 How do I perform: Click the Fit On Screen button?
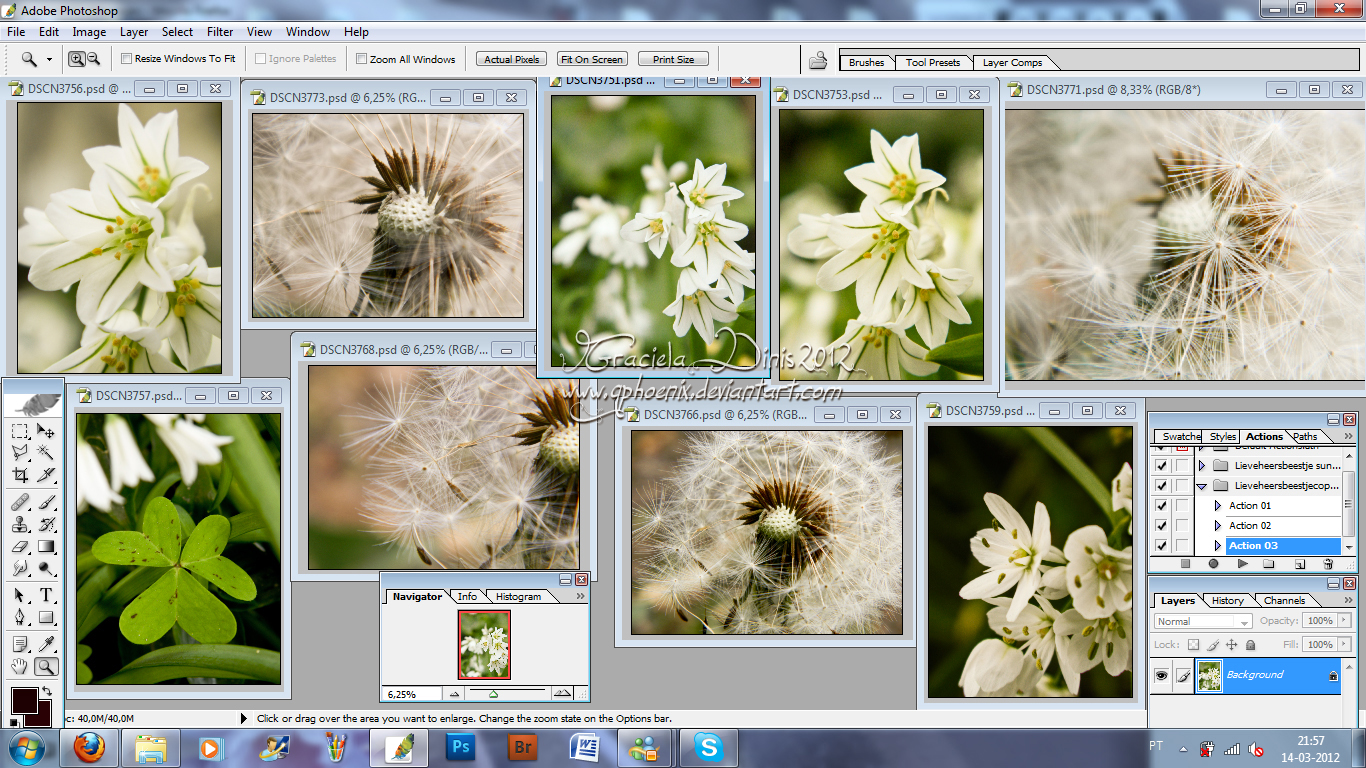[x=593, y=59]
